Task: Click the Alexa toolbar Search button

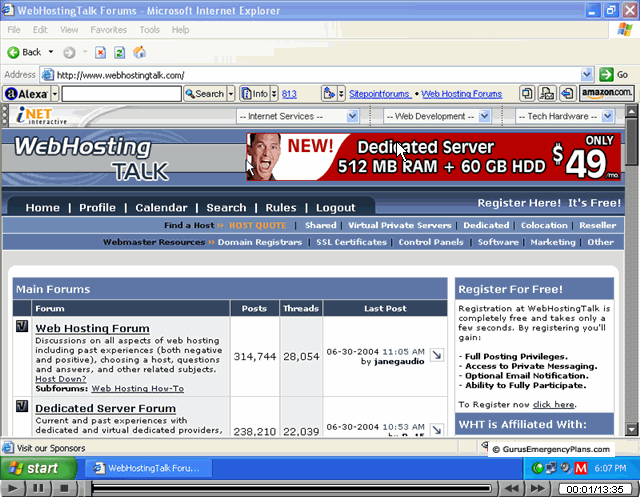Action: 204,94
